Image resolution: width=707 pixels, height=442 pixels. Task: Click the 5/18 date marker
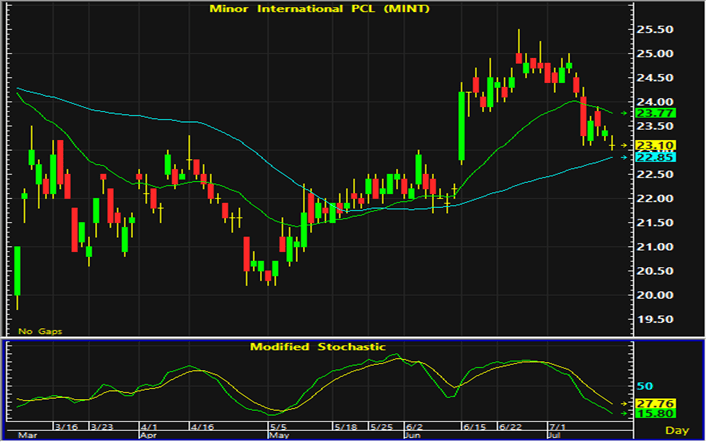(x=346, y=427)
